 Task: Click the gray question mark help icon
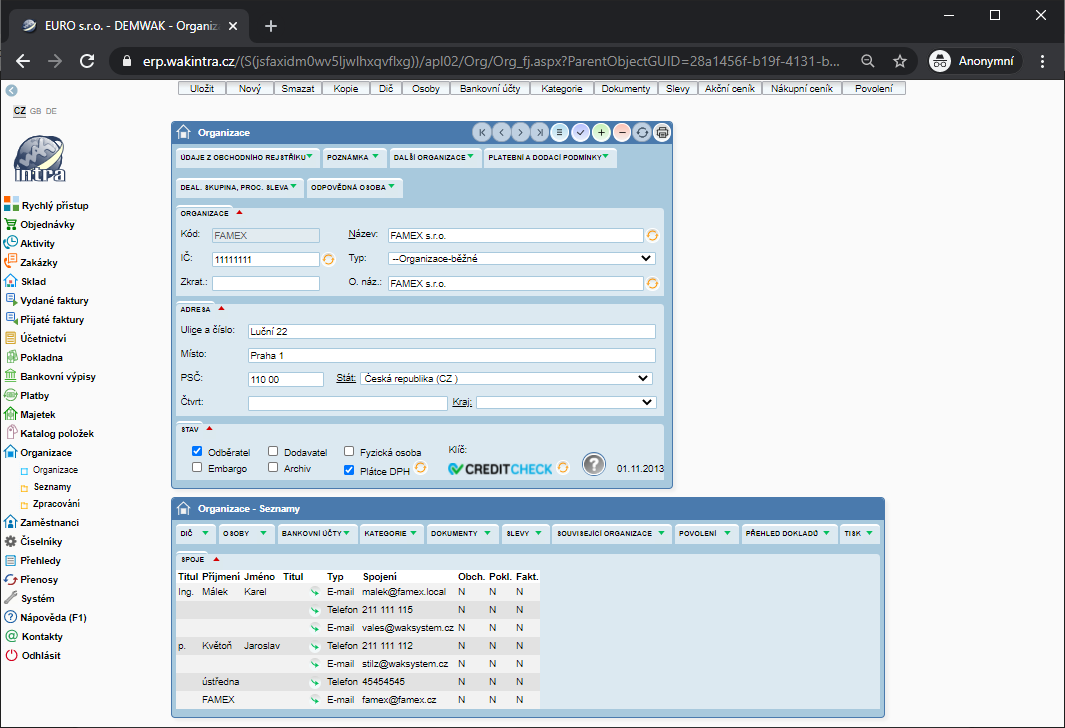click(595, 465)
